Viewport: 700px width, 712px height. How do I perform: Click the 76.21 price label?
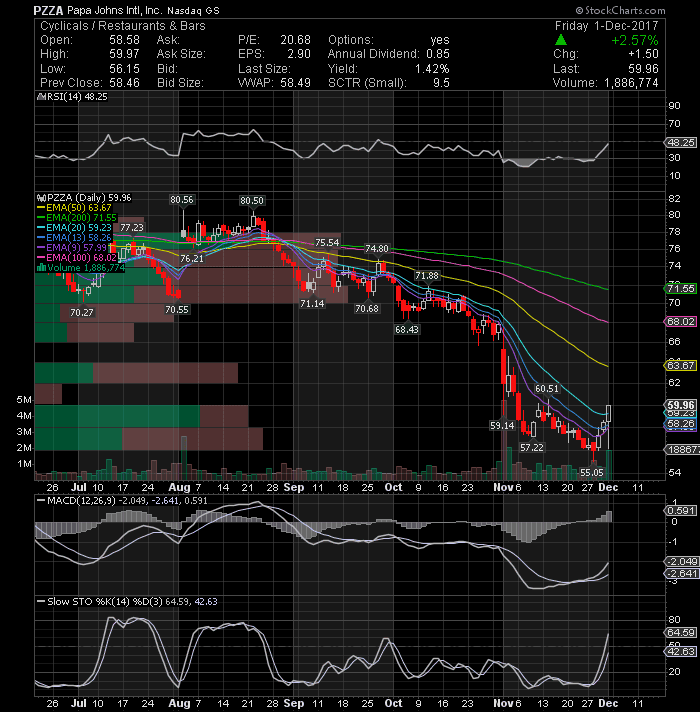192,258
